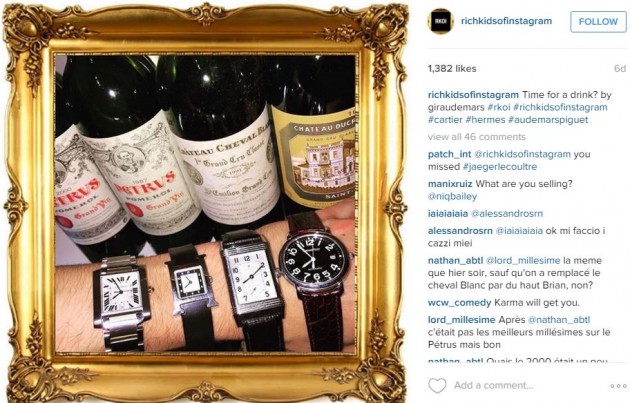Open the #rkoi hashtag
630x403 pixels.
[x=499, y=107]
